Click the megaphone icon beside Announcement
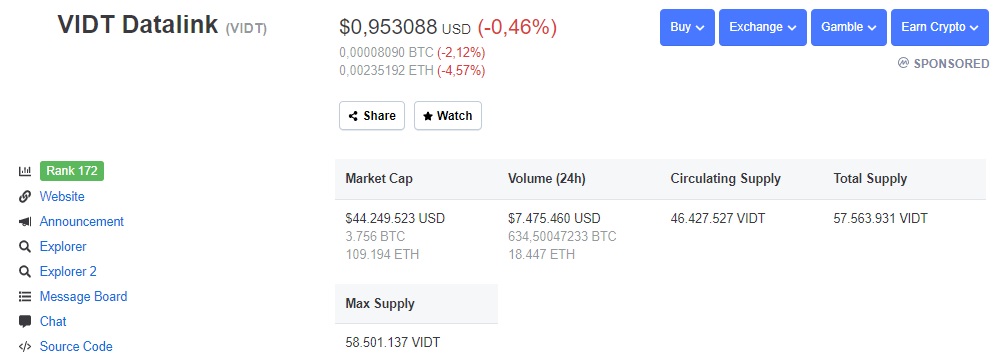1002x364 pixels. coord(25,222)
